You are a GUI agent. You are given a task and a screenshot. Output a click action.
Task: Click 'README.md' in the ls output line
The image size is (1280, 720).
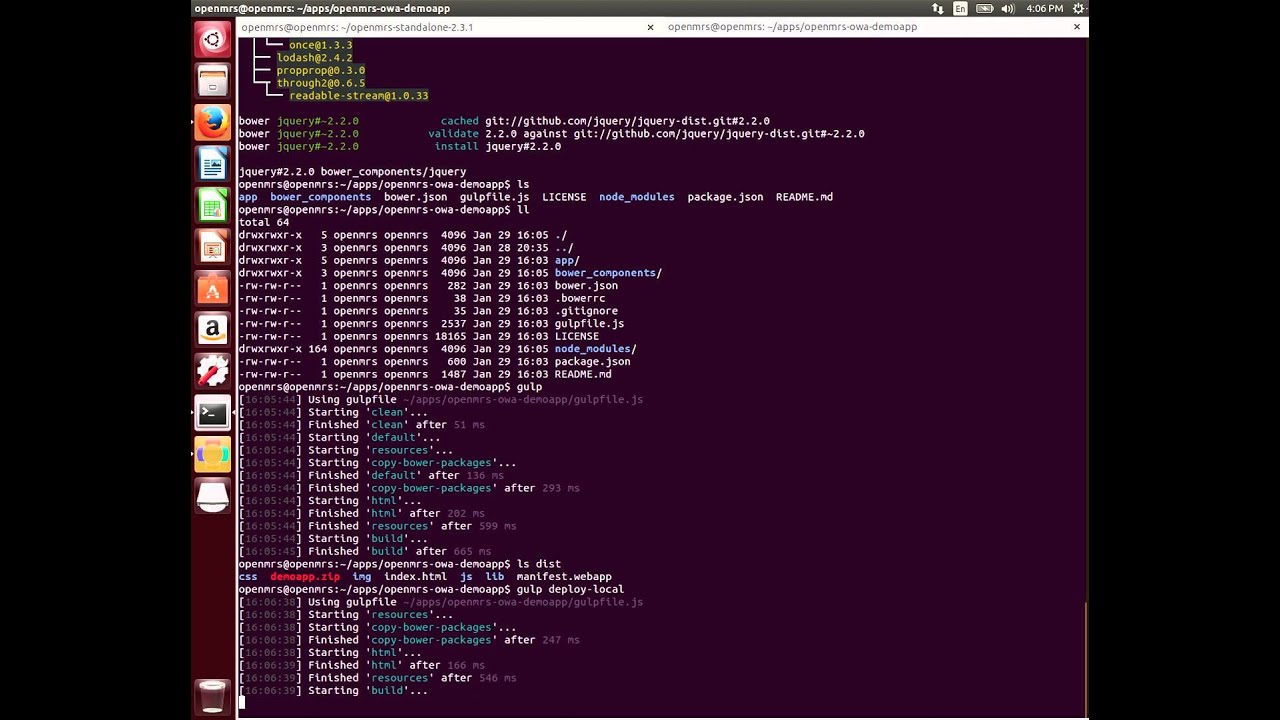click(x=804, y=197)
